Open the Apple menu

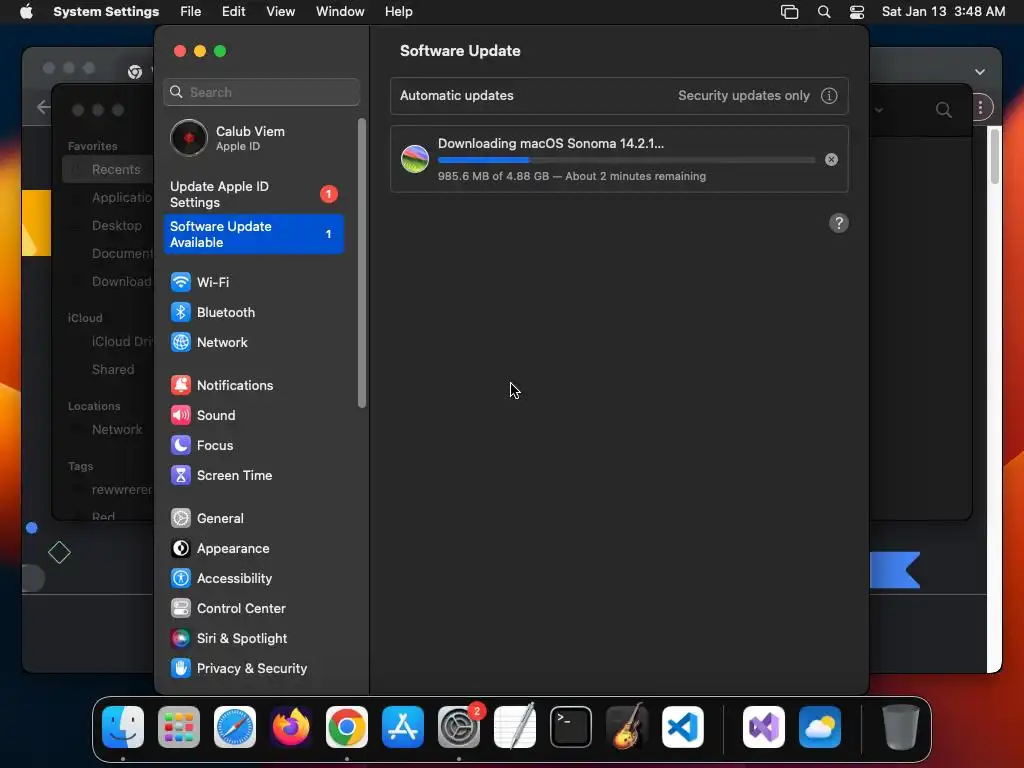[x=26, y=12]
